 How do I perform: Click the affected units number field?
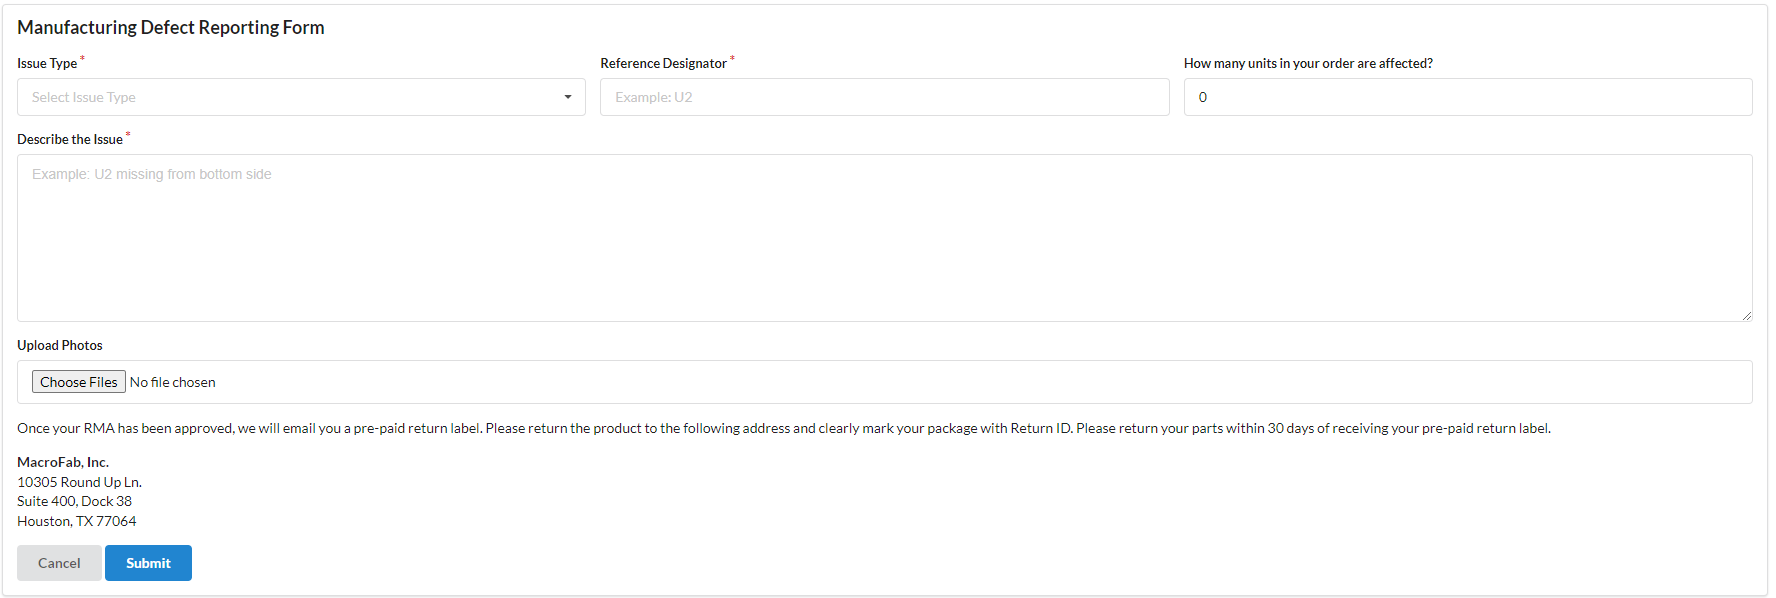[x=1467, y=97]
